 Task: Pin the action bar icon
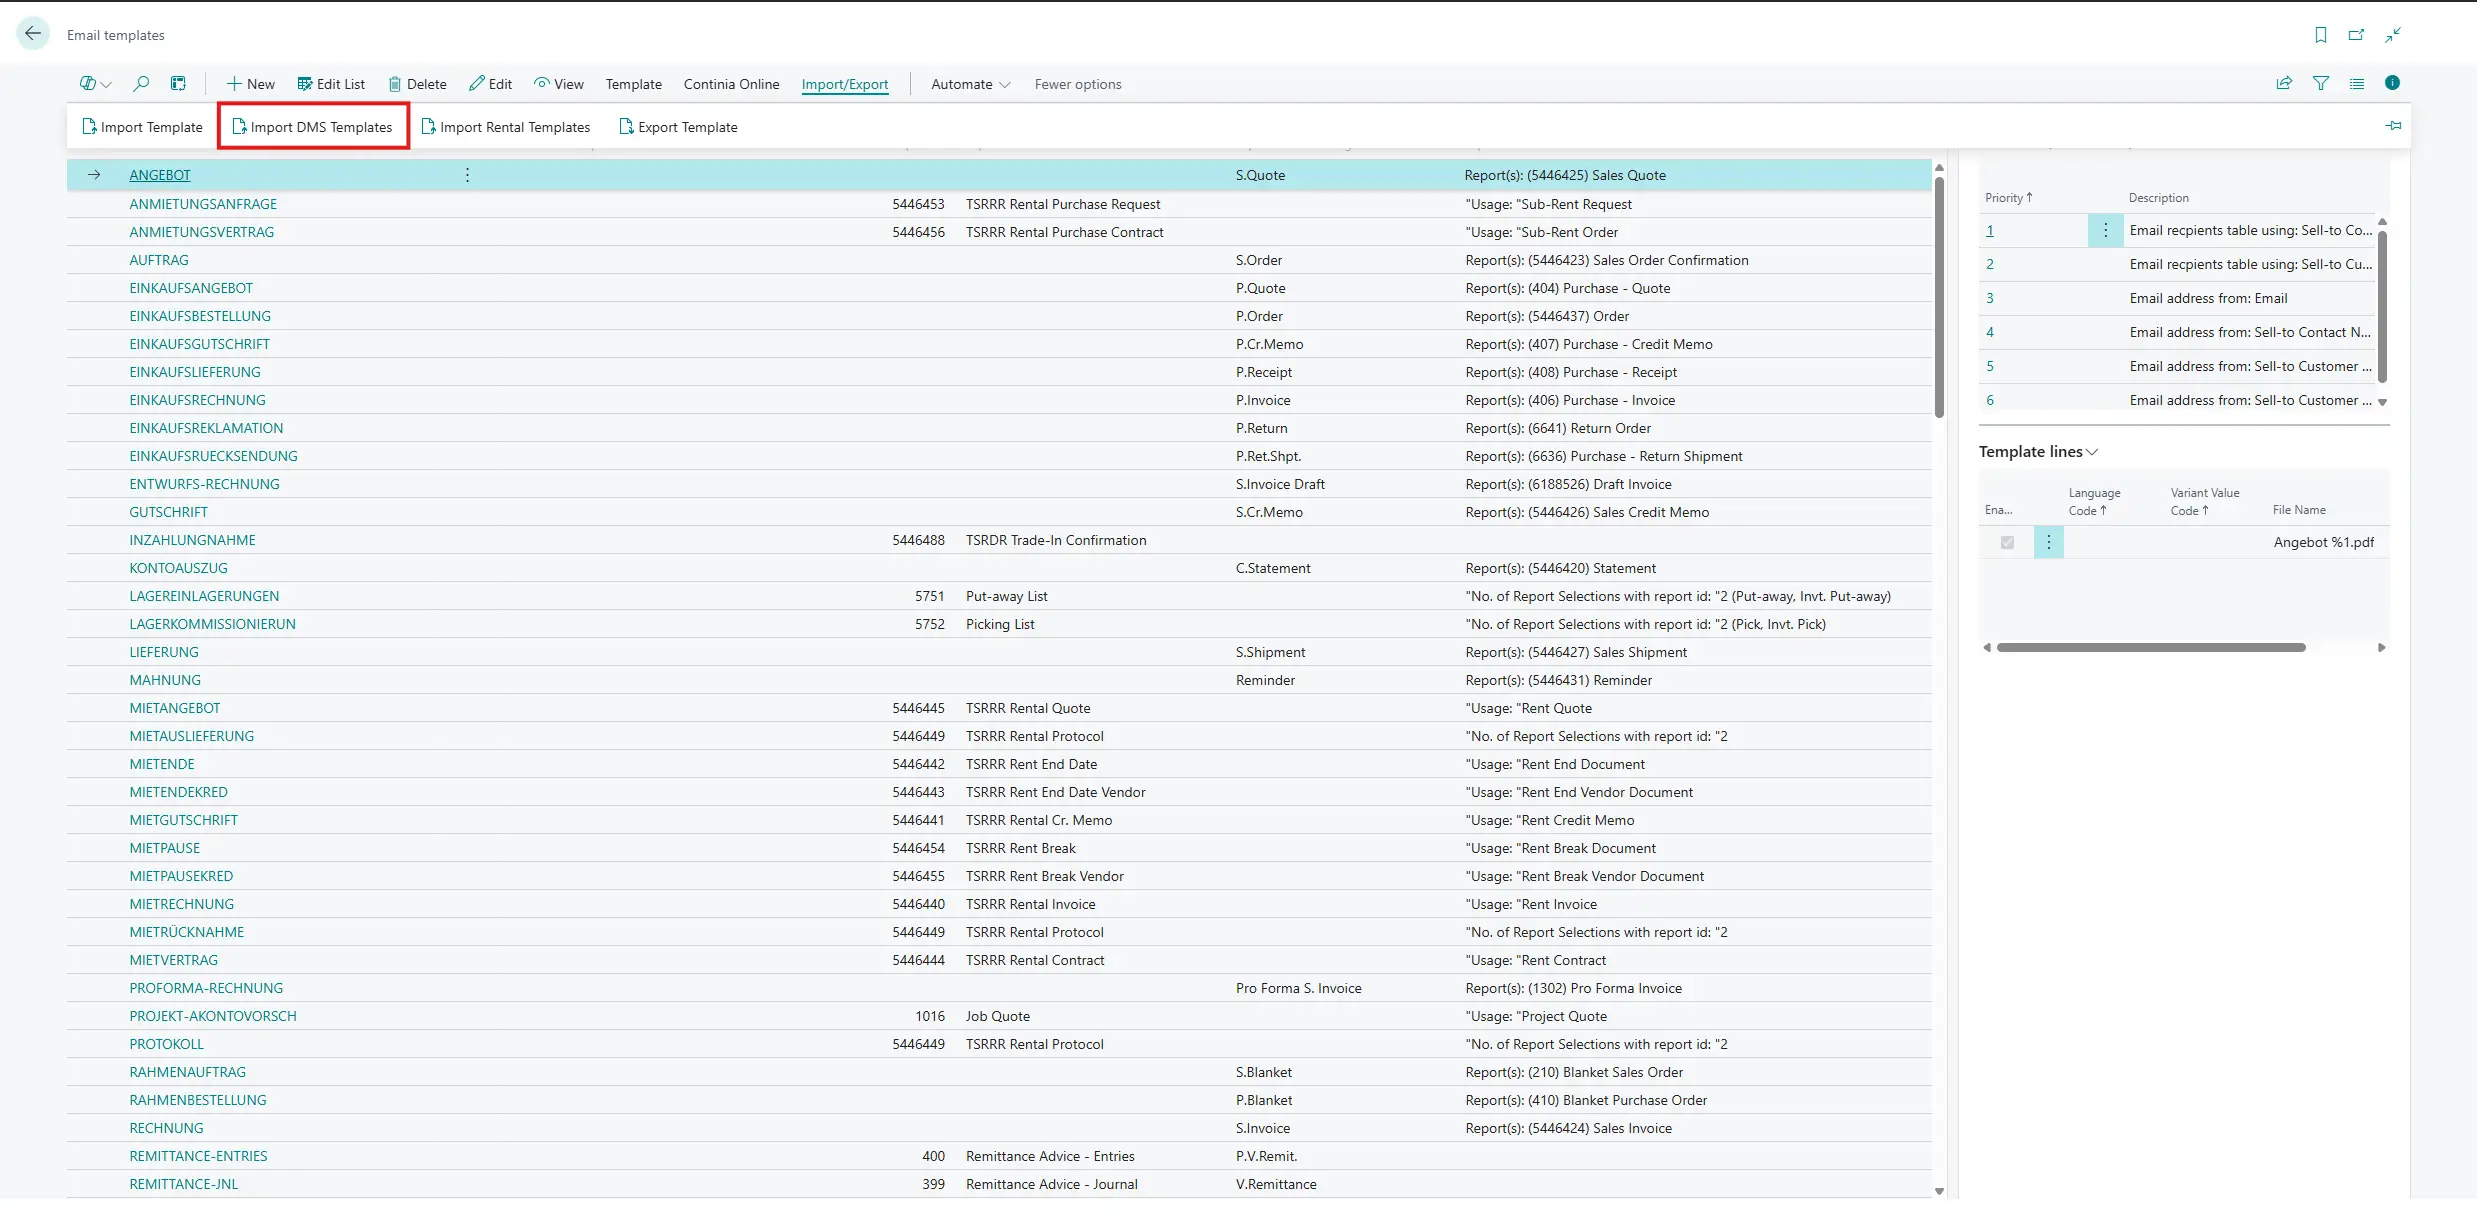pyautogui.click(x=2393, y=126)
